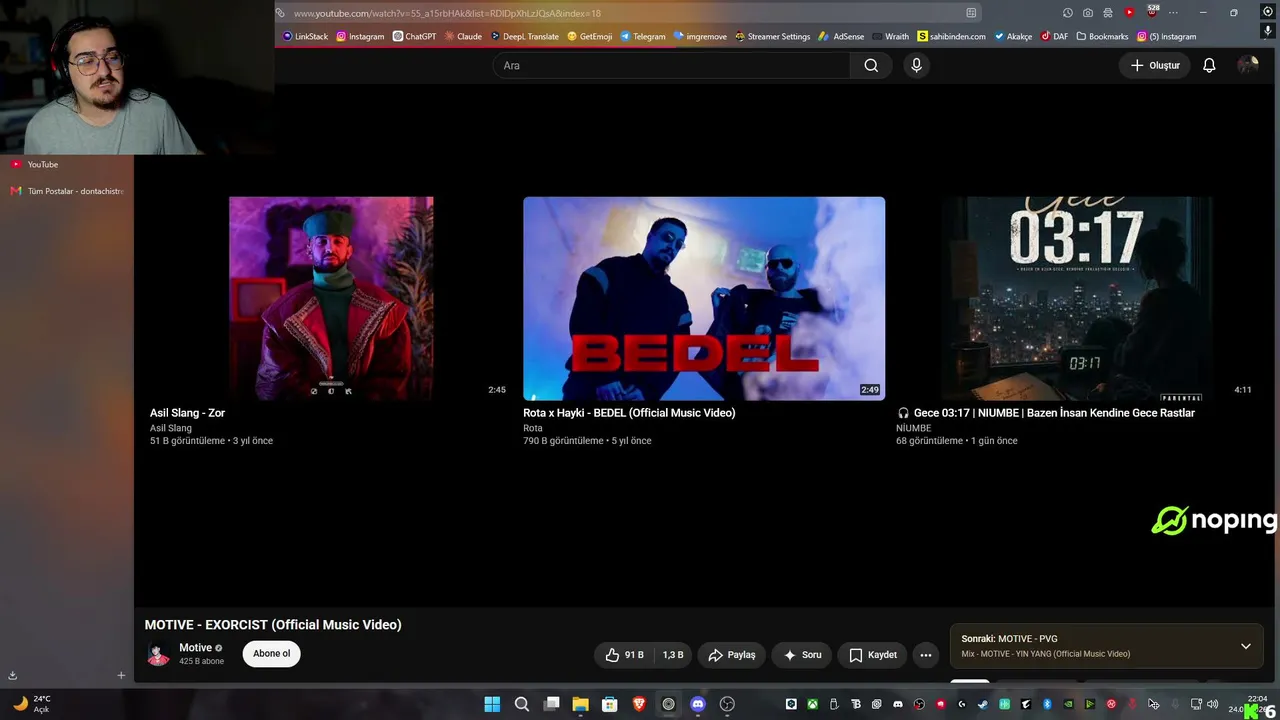This screenshot has width=1280, height=720.
Task: Open the Claude bookmark
Action: click(463, 37)
